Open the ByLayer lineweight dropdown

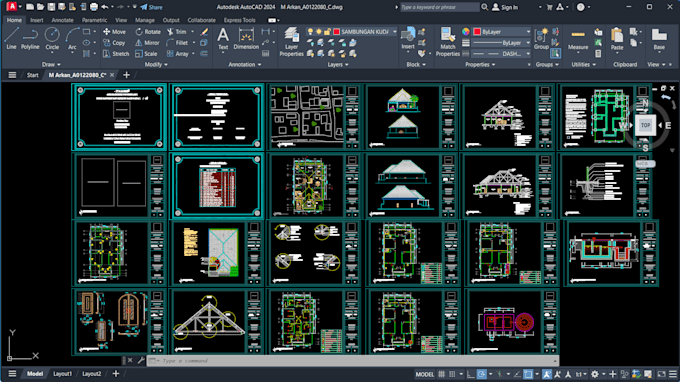click(x=528, y=42)
